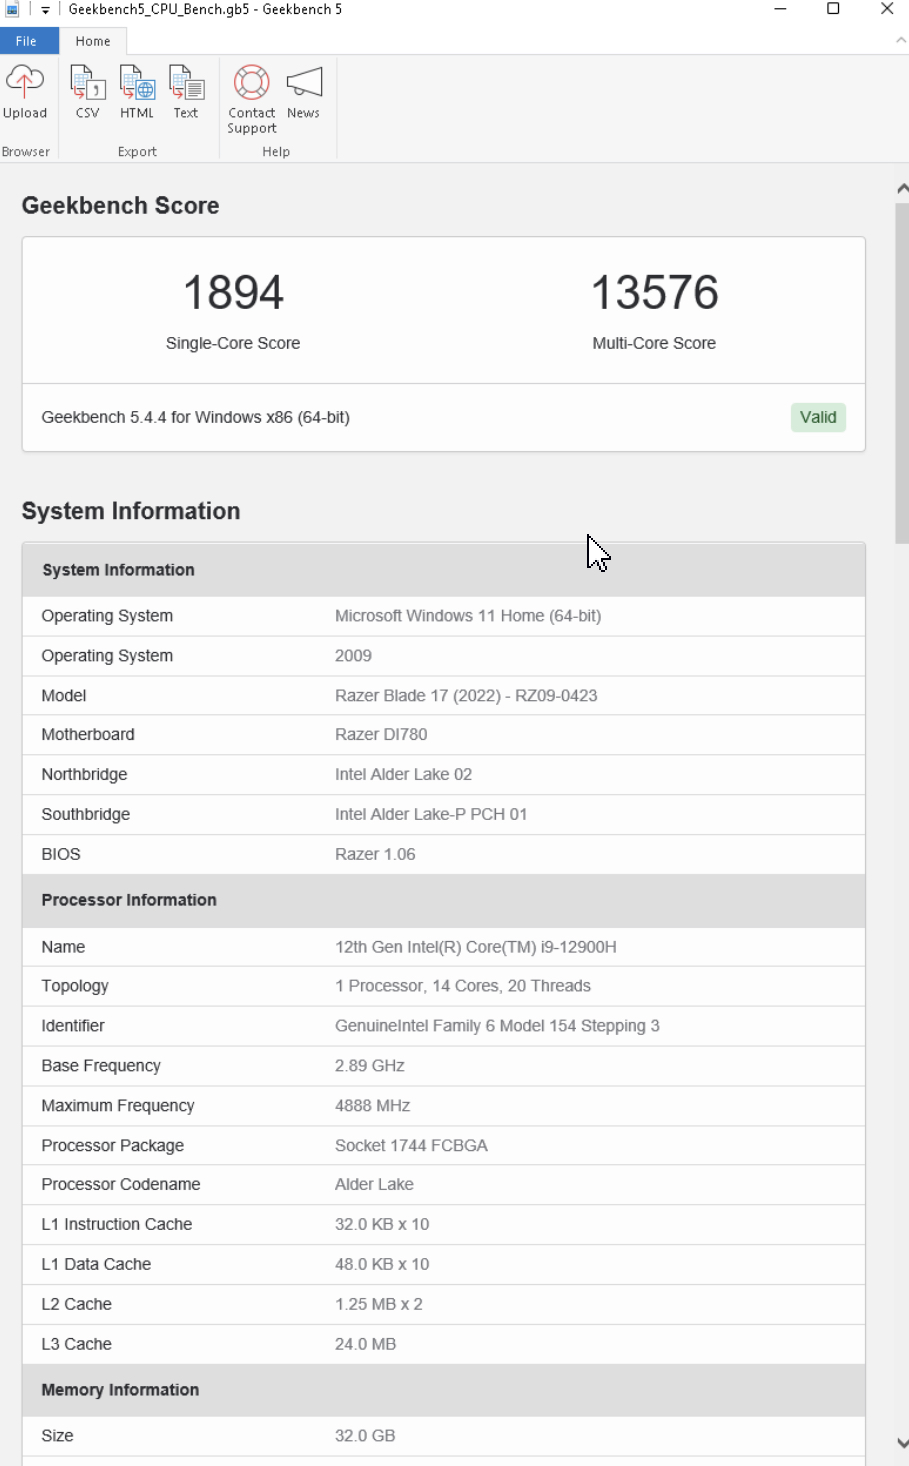Viewport: 909px width, 1466px height.
Task: Click the Processor Information table header
Action: 444,900
